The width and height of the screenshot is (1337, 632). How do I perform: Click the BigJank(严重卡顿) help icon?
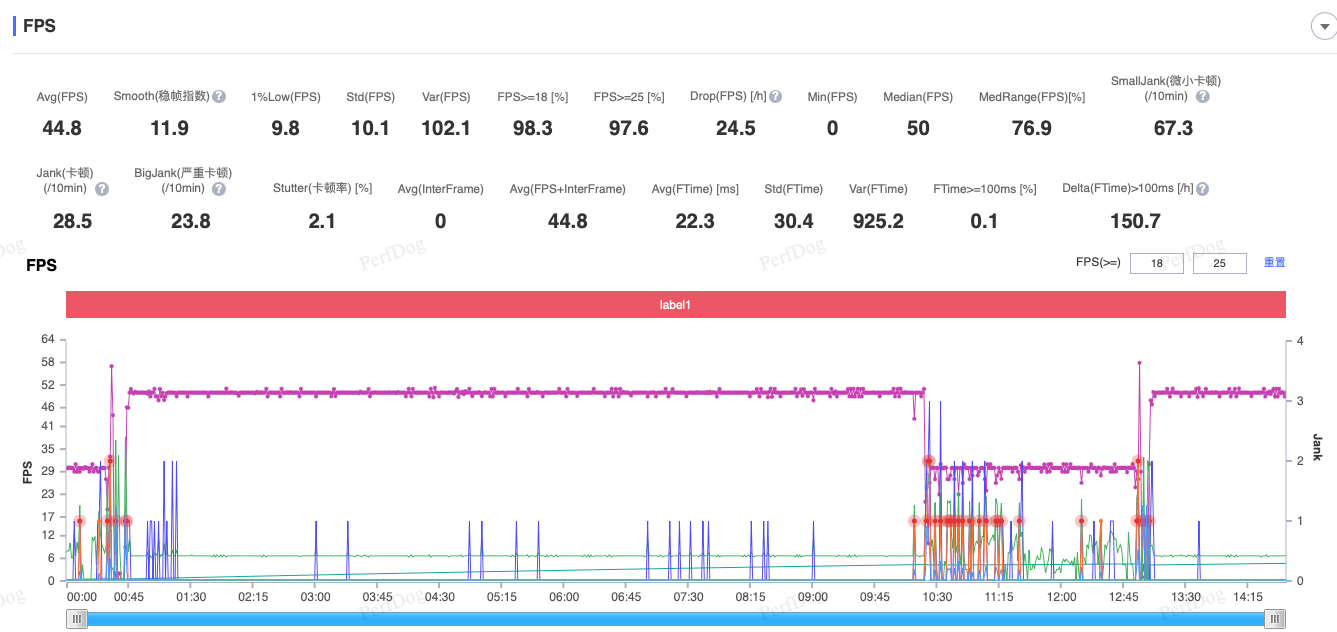pyautogui.click(x=219, y=188)
